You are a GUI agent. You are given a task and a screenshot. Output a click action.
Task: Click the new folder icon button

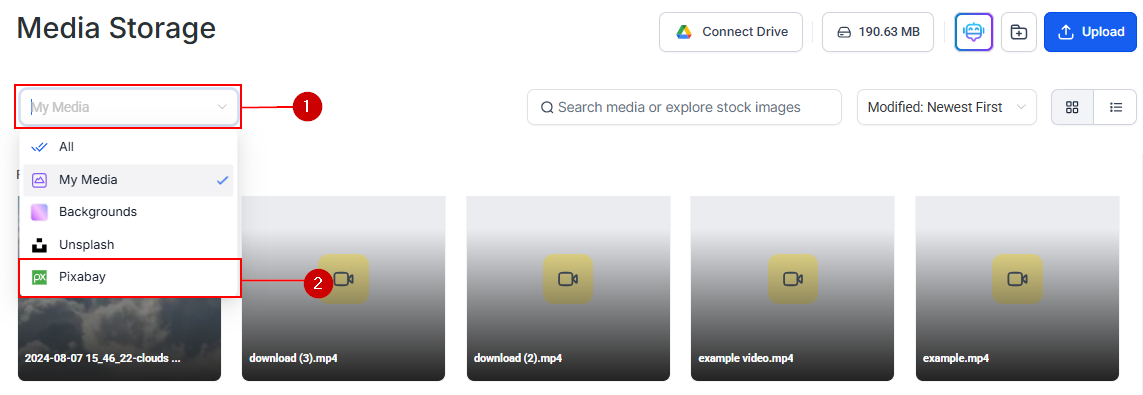[1018, 32]
